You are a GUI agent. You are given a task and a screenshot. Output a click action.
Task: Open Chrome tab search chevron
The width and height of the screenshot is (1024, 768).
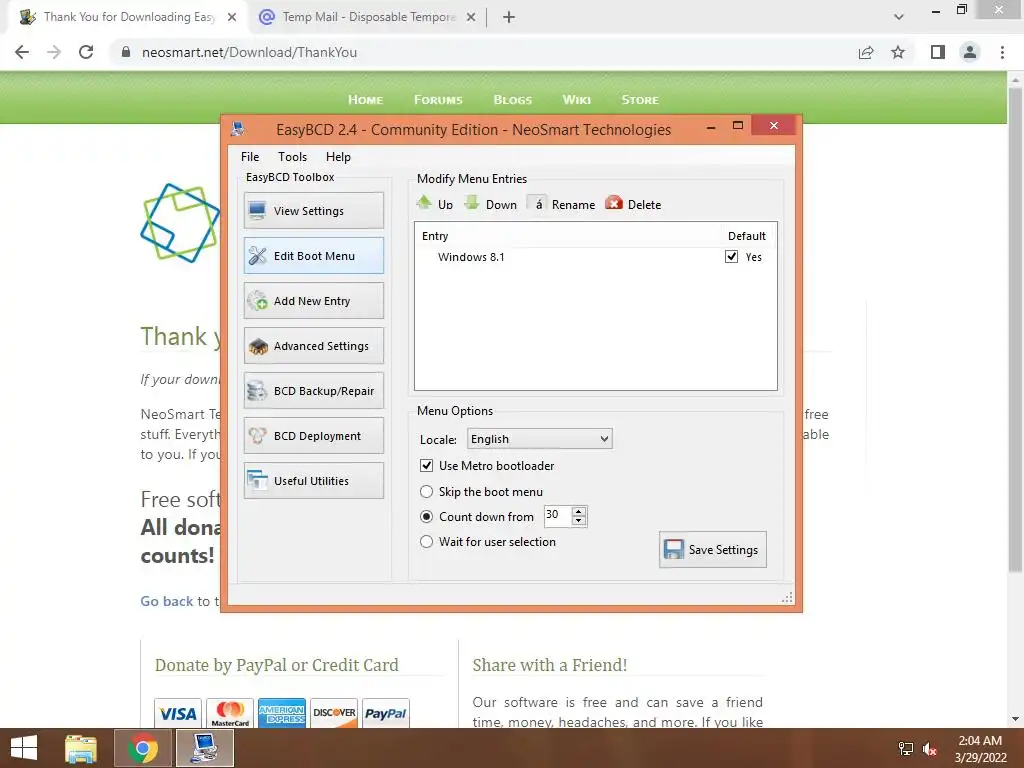tap(899, 17)
